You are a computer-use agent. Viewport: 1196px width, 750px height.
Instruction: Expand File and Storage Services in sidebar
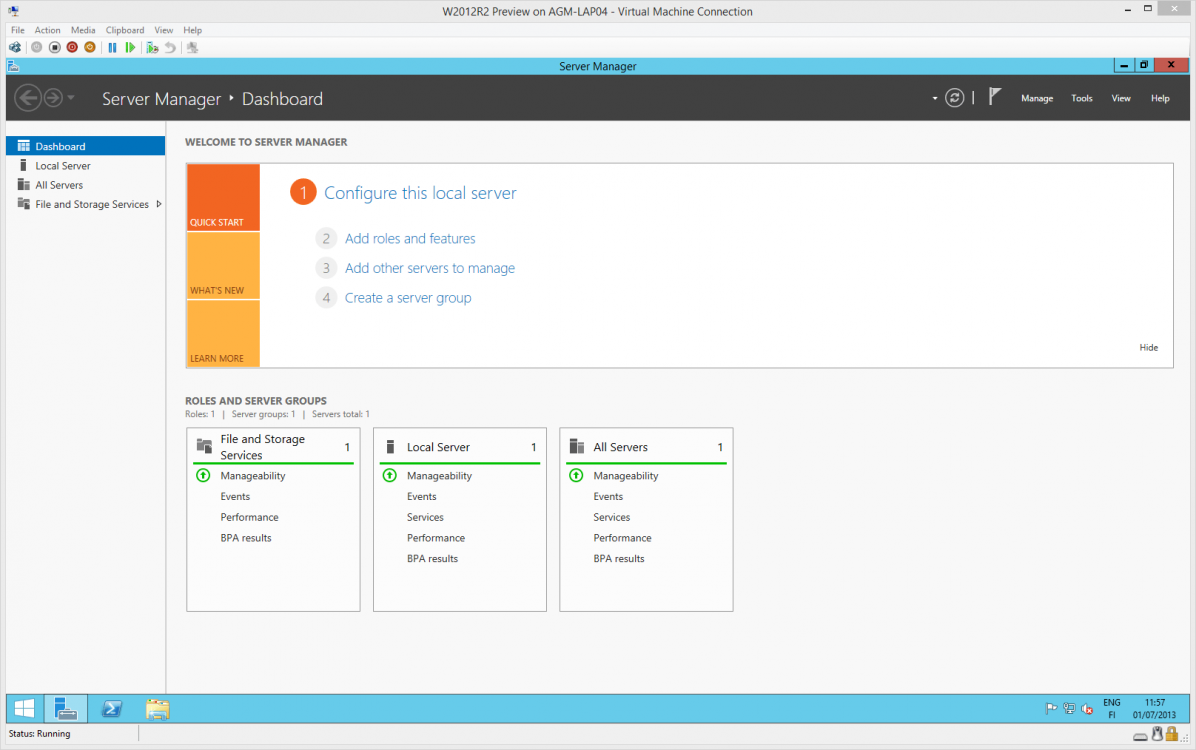(x=159, y=204)
